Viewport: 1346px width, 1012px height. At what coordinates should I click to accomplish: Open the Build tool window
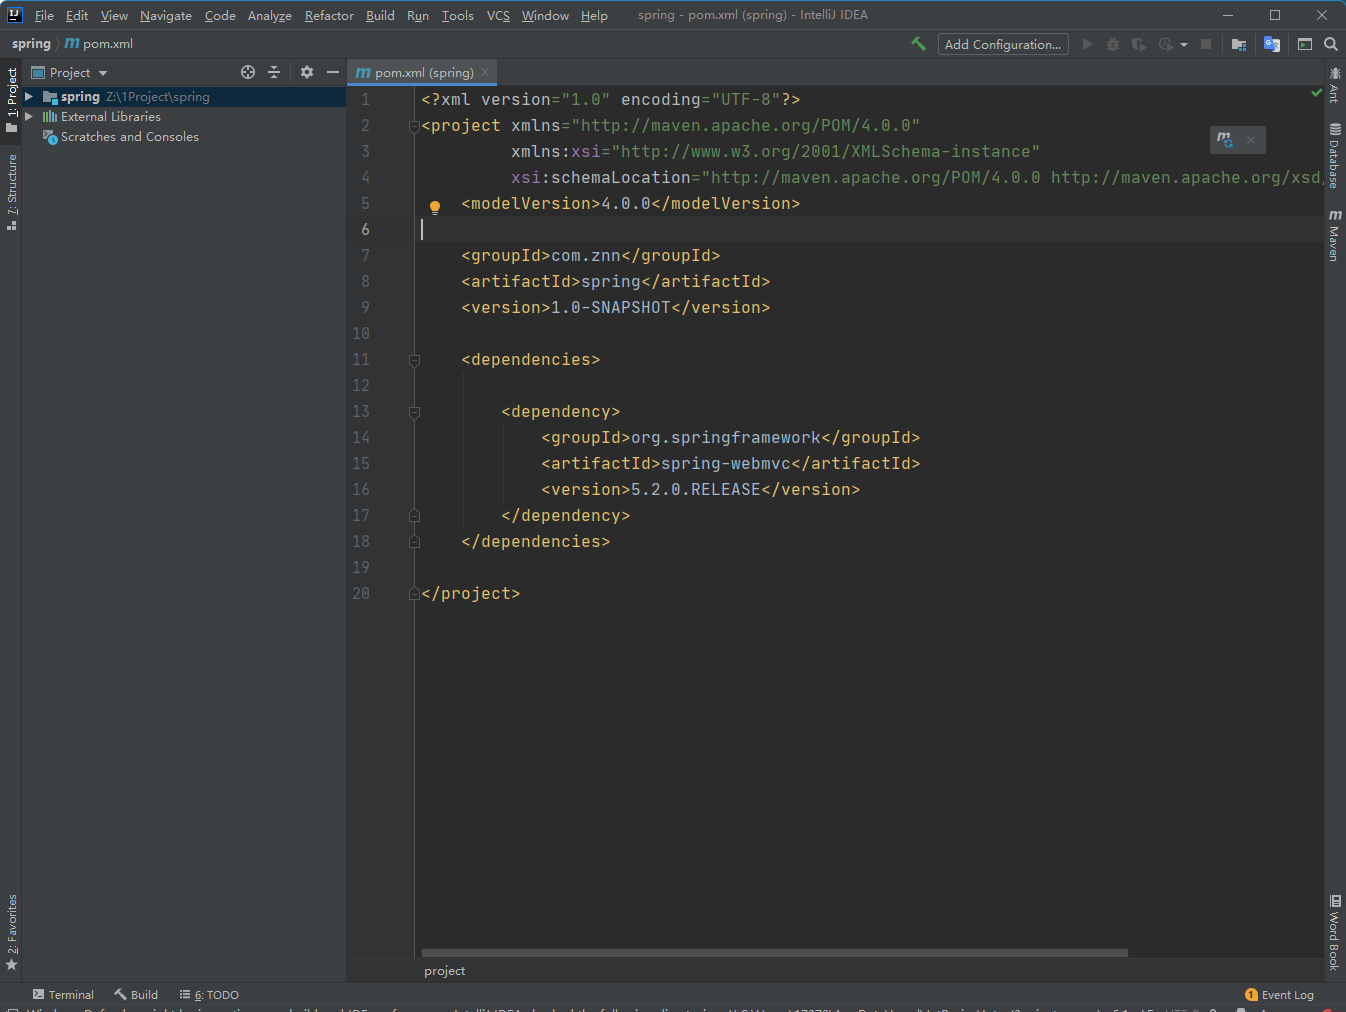point(136,995)
